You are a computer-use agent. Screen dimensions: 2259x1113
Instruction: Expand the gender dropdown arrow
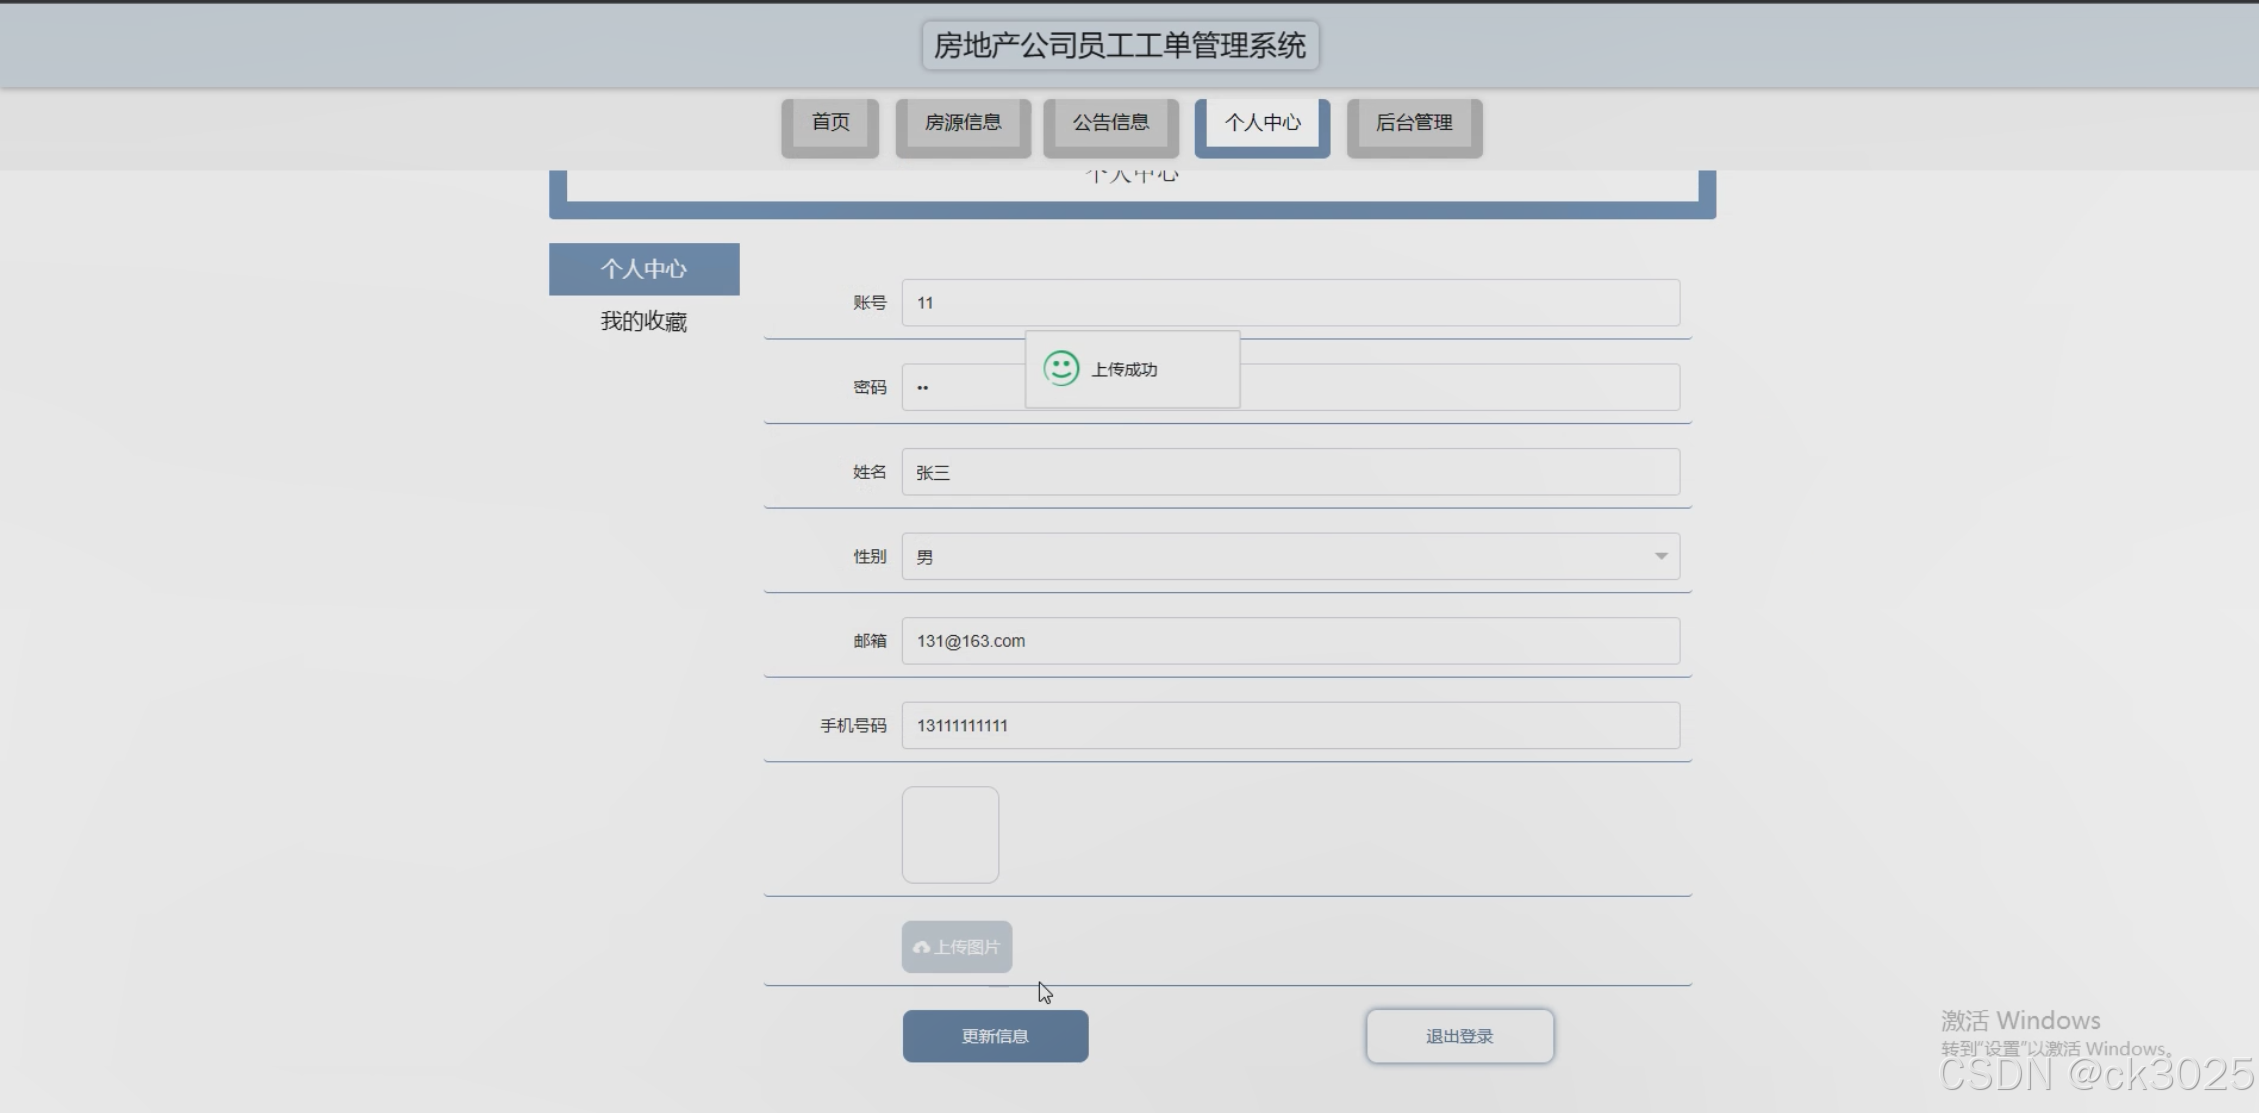tap(1660, 556)
